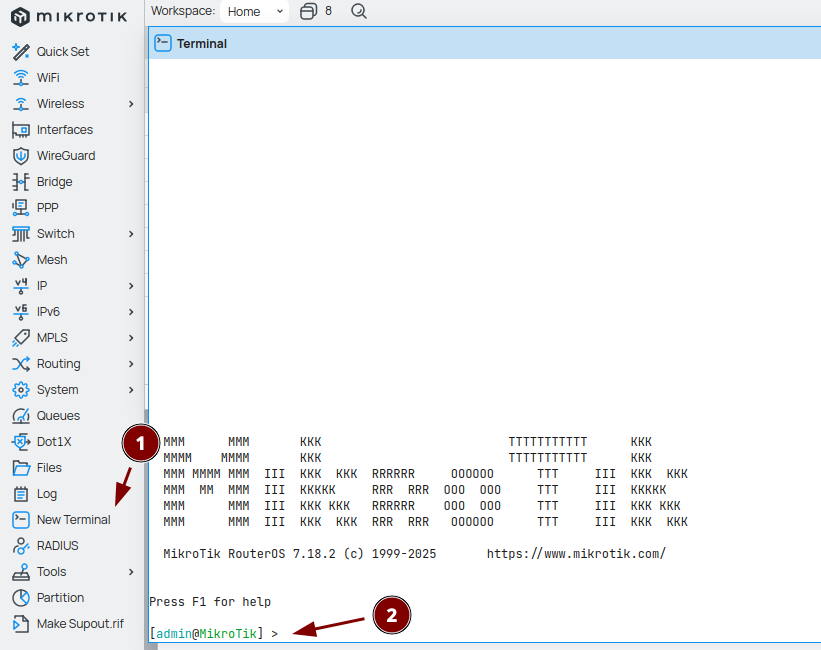Open the Log menu label

click(47, 494)
